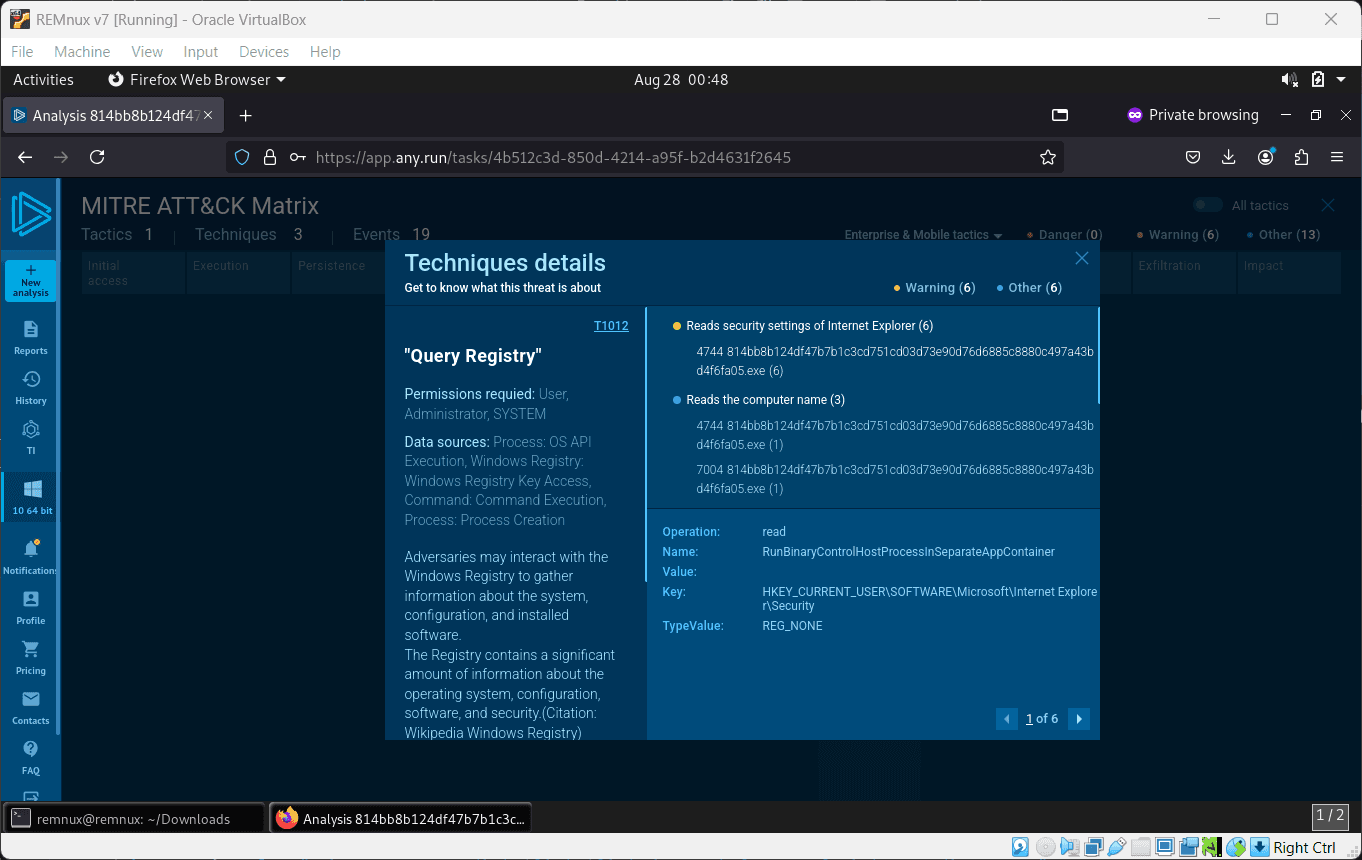
Task: Open Notifications bell icon
Action: tap(31, 557)
